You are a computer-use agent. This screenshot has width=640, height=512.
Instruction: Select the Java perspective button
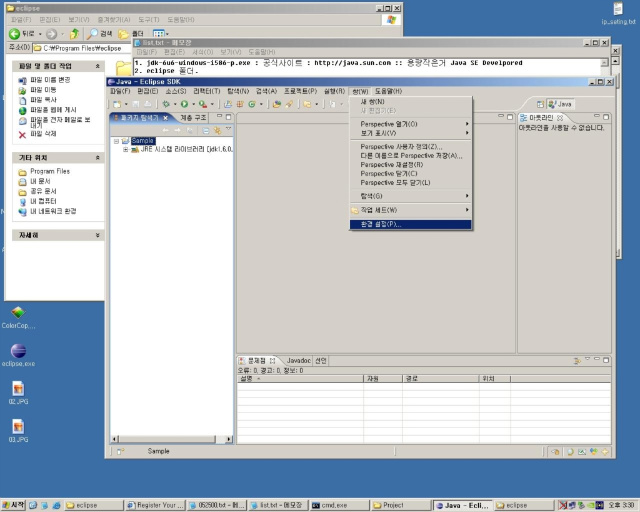560,104
